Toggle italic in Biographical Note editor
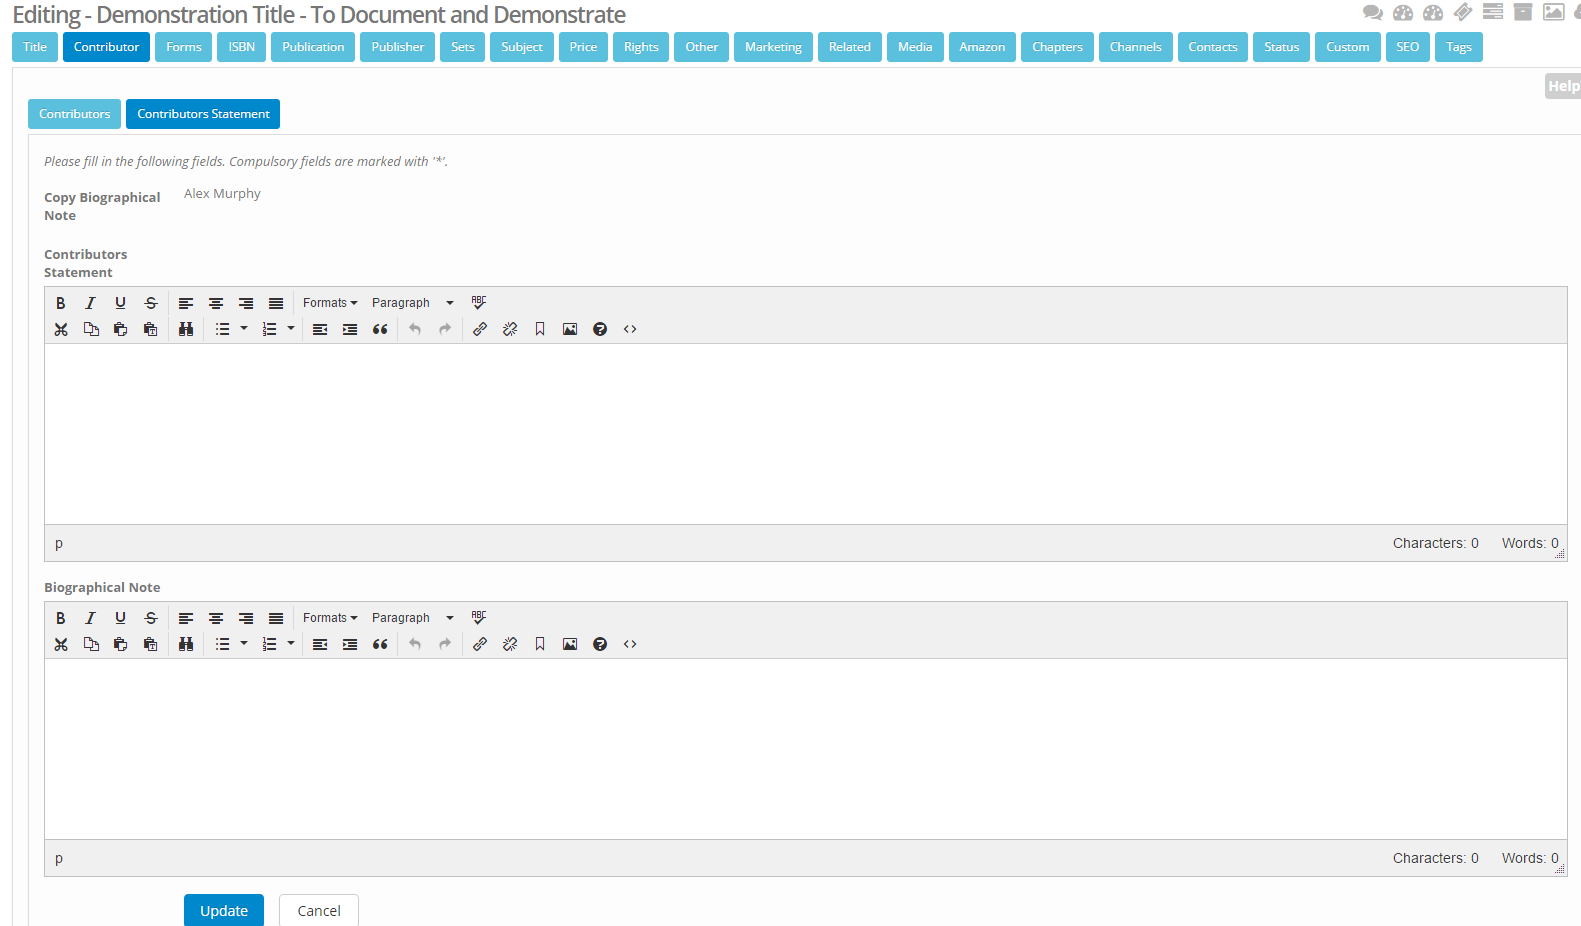 (90, 618)
